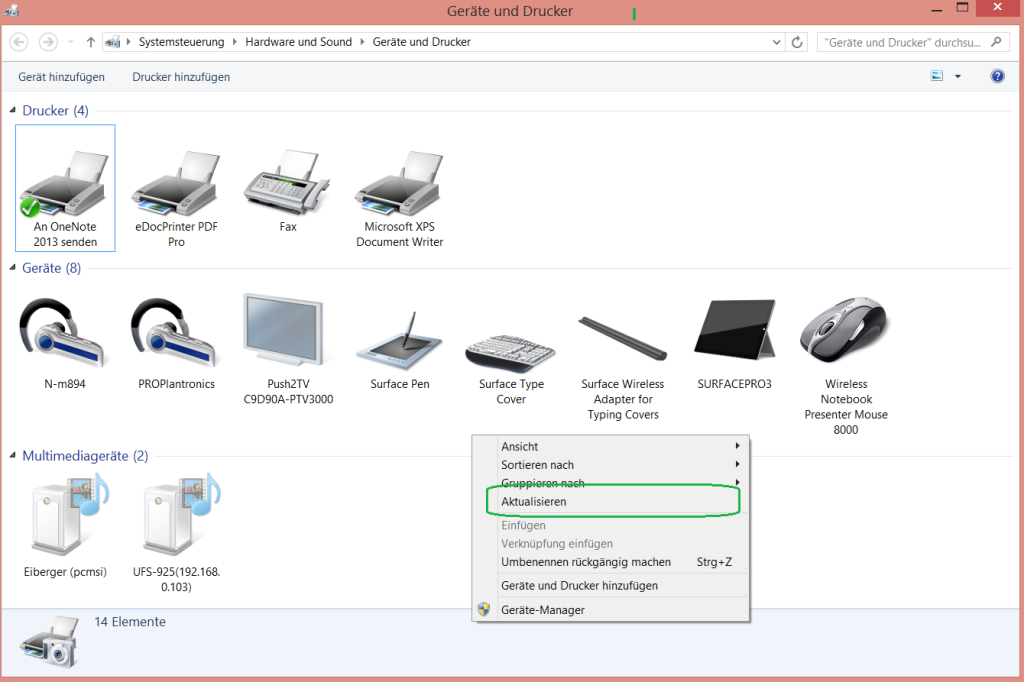Image resolution: width=1024 pixels, height=682 pixels.
Task: Go back with the back arrow
Action: coord(19,42)
